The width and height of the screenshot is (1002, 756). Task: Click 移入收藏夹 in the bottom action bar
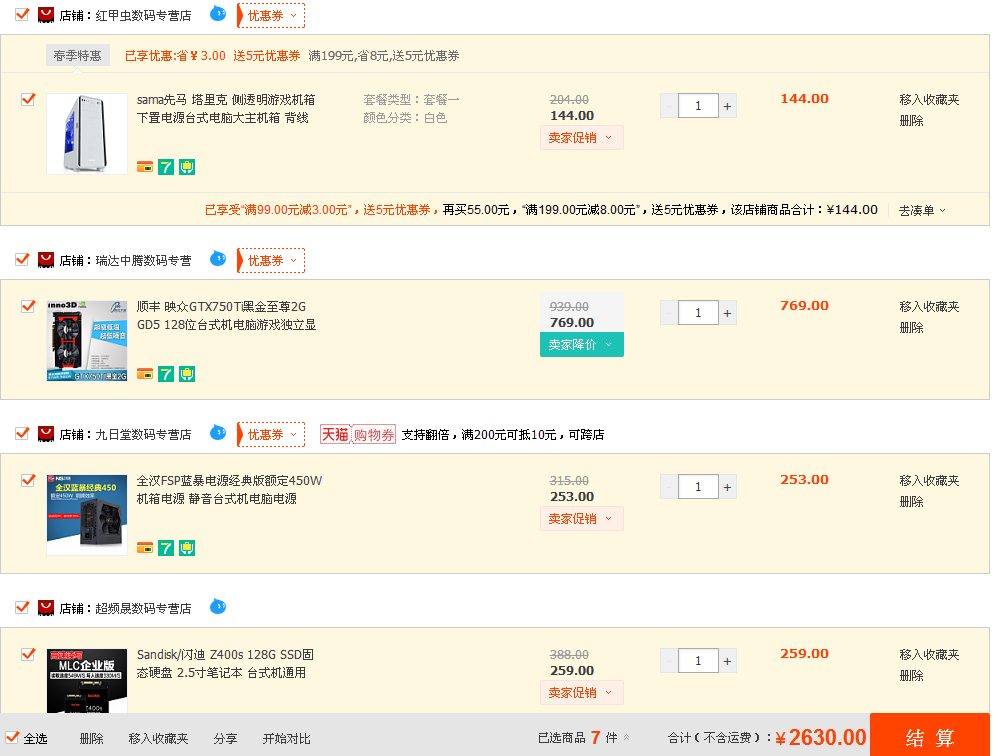pos(158,739)
